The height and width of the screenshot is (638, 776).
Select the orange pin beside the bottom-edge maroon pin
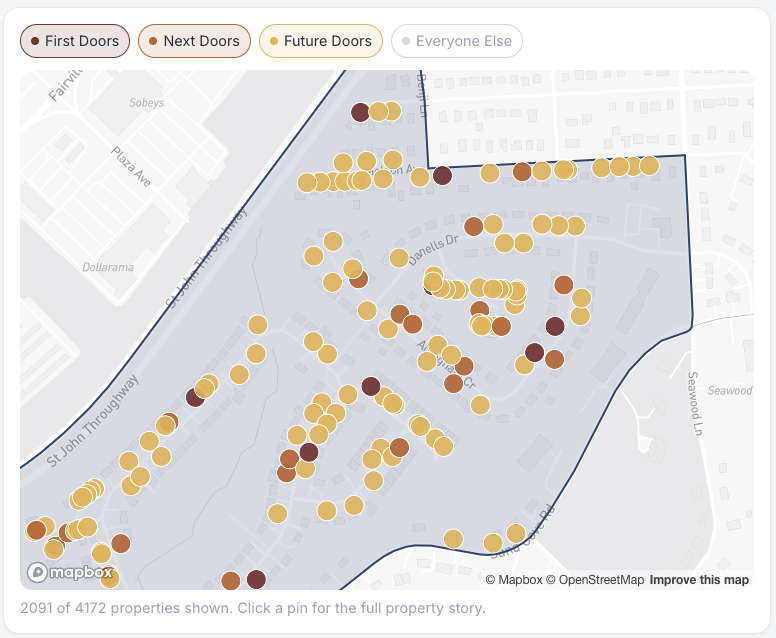pos(231,581)
